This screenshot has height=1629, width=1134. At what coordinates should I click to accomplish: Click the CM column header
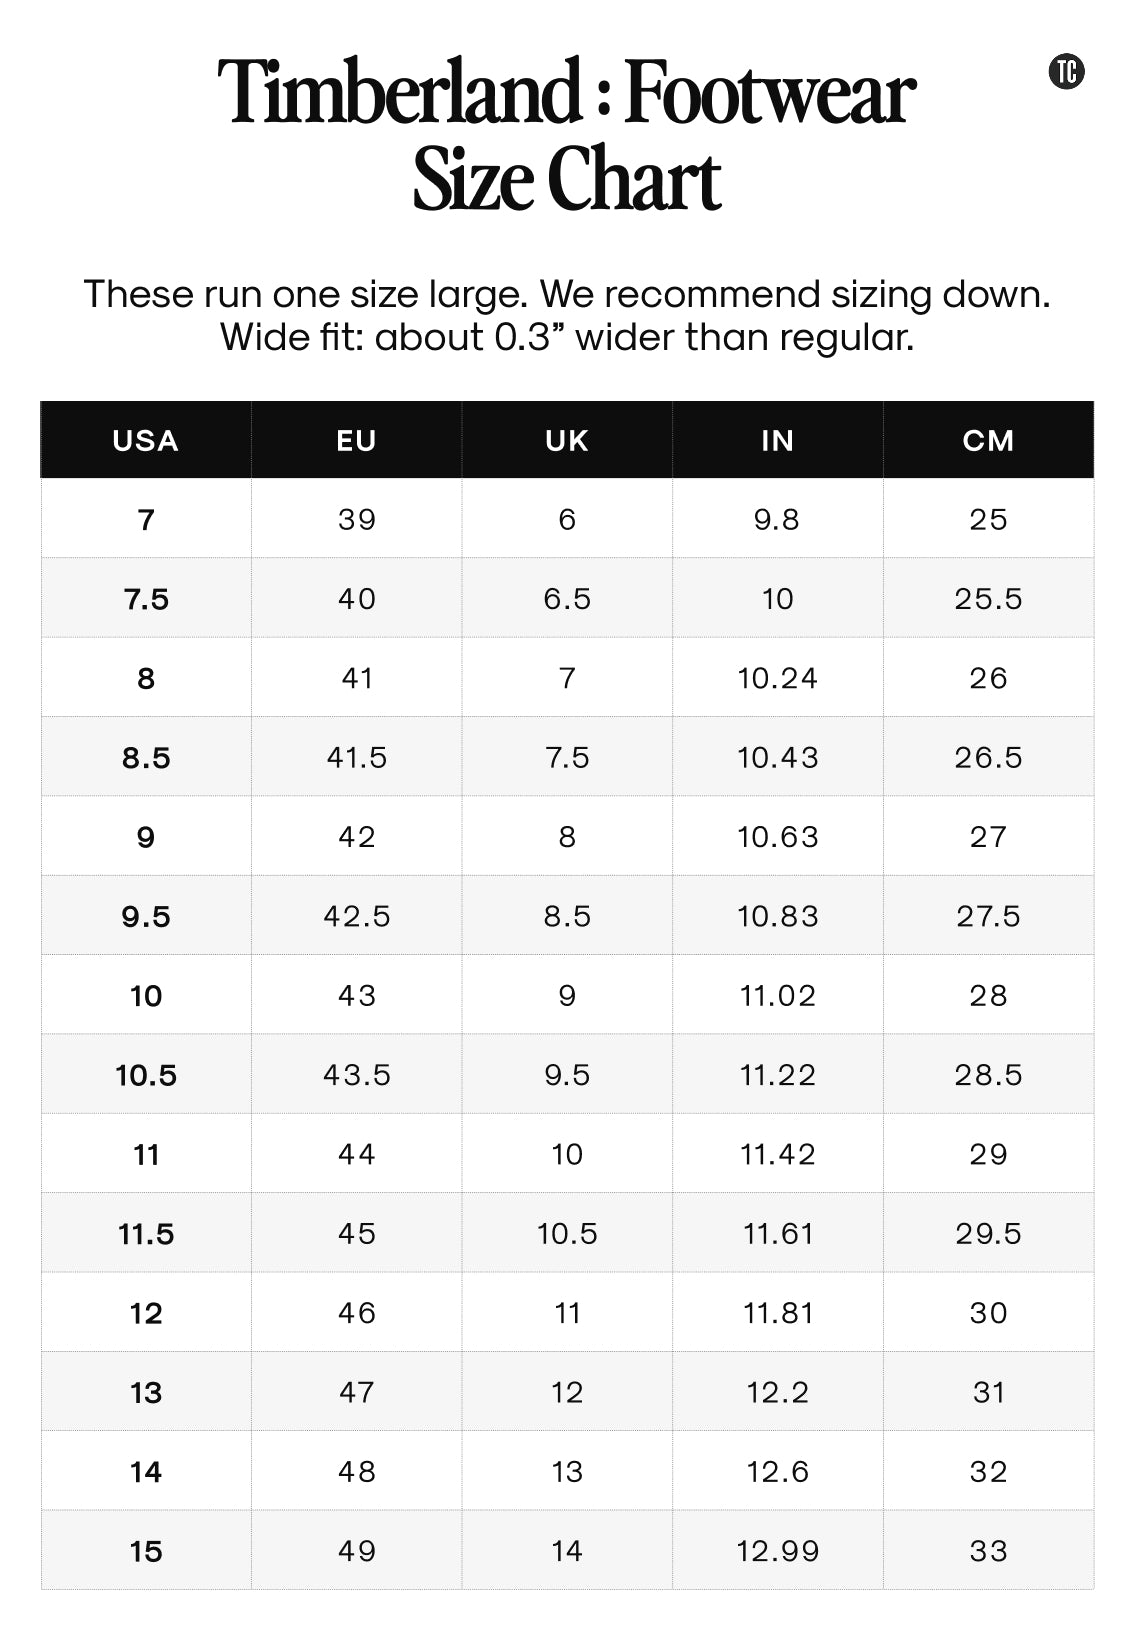tap(988, 441)
